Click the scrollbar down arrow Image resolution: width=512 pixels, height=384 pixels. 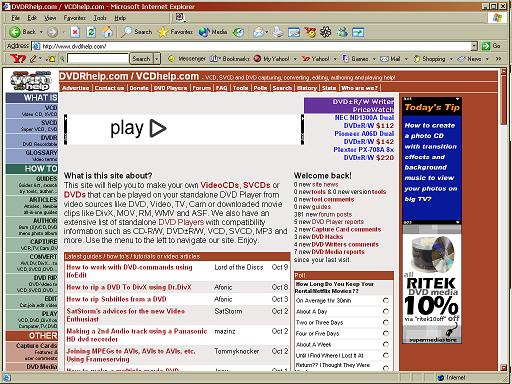(503, 368)
